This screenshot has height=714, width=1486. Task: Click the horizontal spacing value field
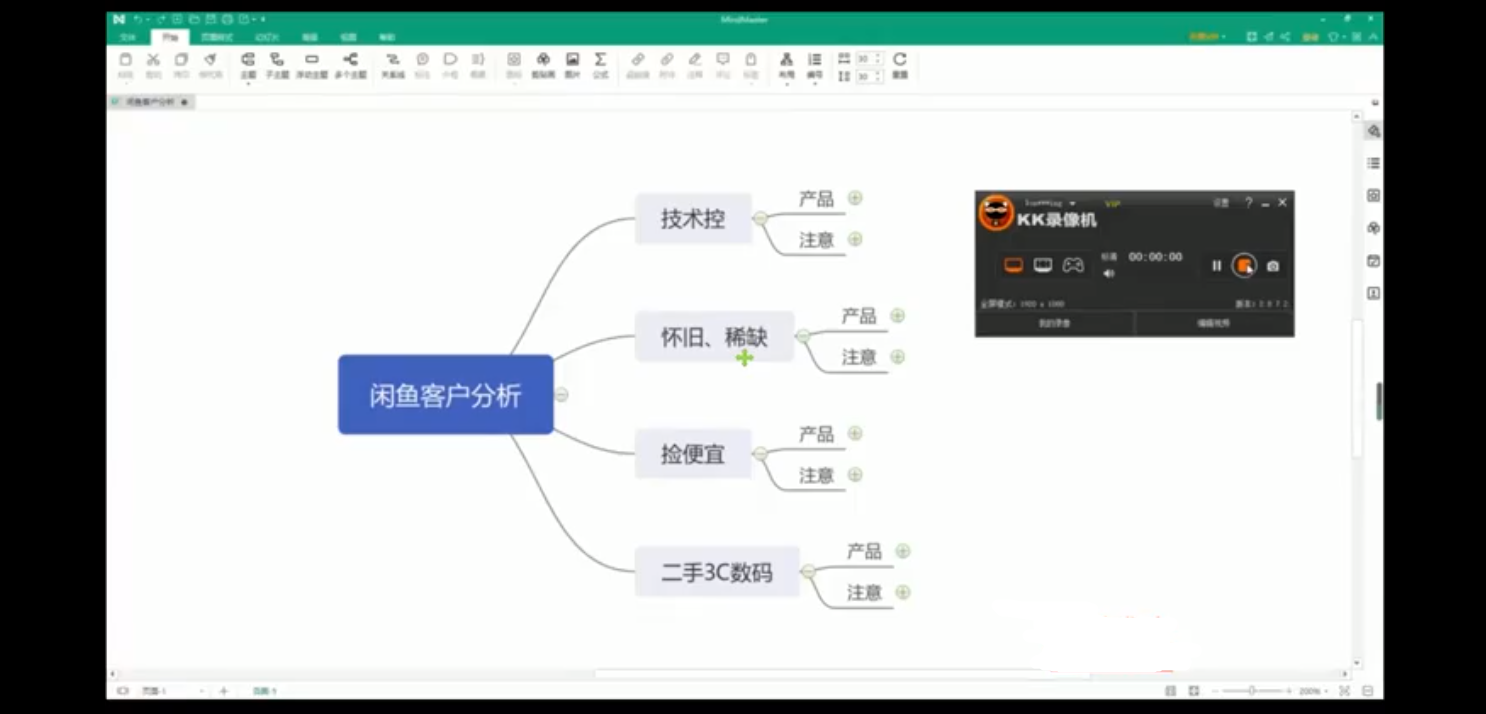click(x=865, y=59)
